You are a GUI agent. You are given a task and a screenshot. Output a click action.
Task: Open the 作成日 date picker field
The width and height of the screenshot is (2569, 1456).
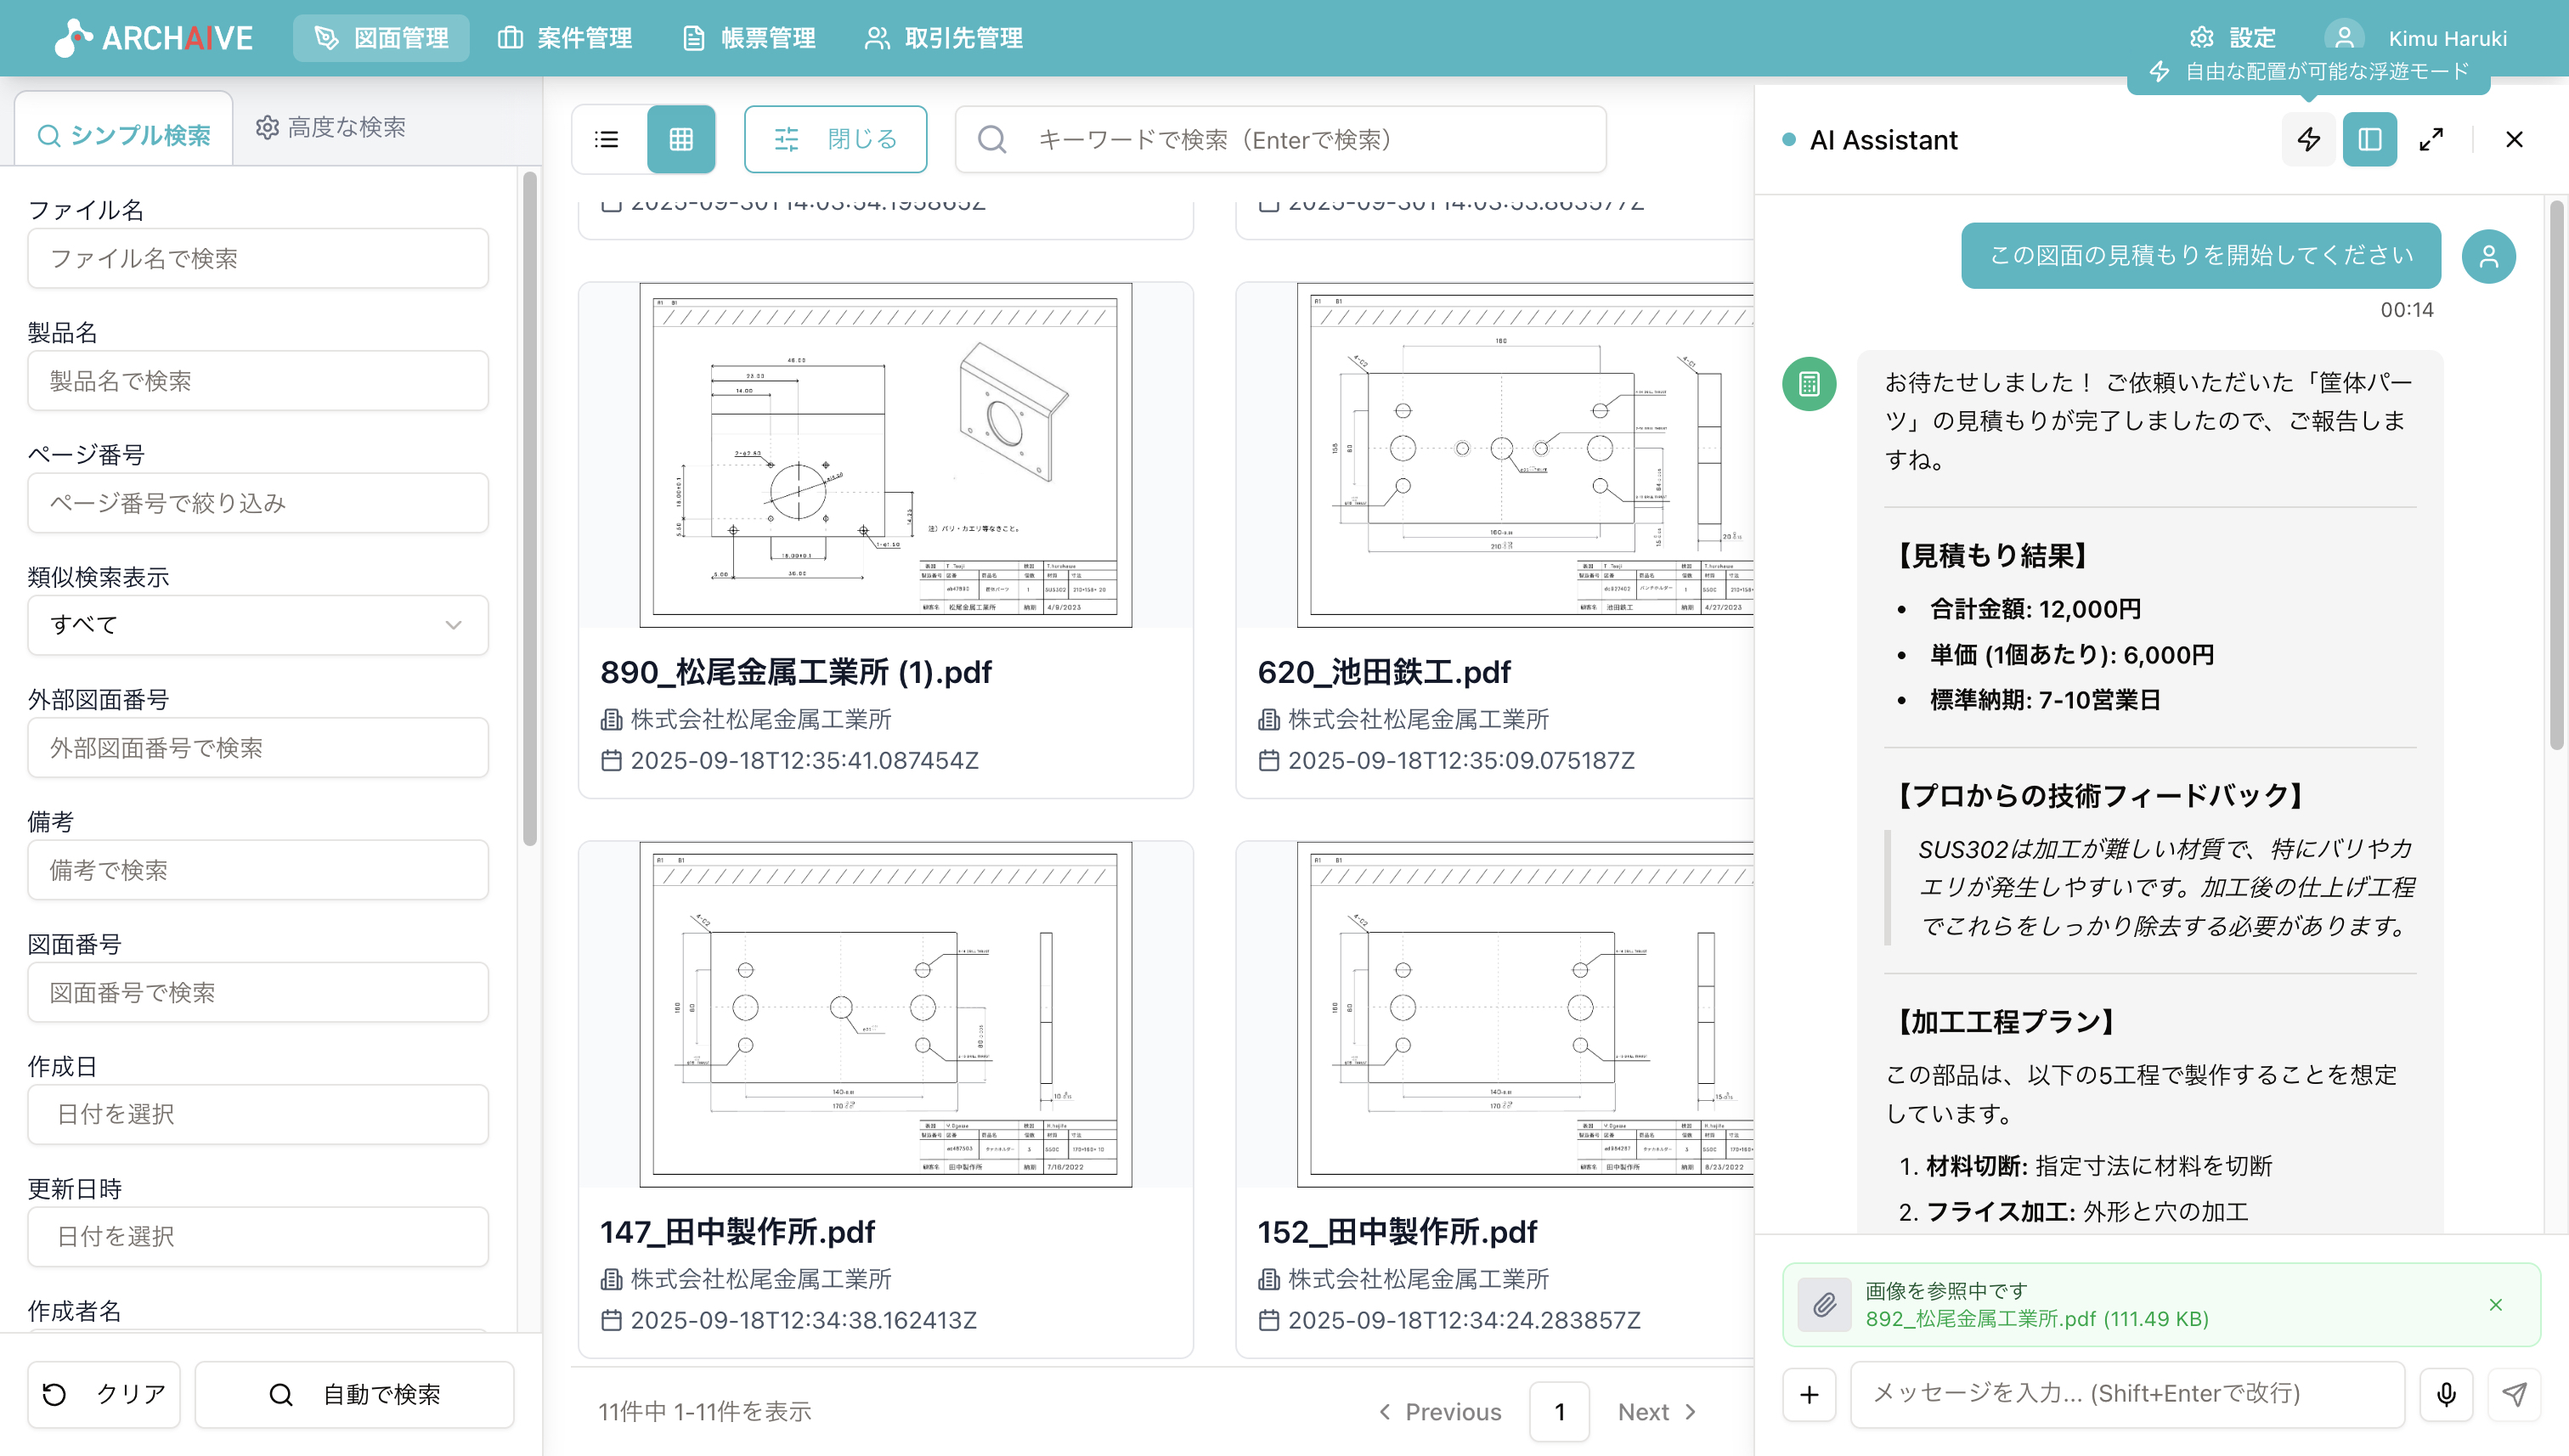click(257, 1114)
